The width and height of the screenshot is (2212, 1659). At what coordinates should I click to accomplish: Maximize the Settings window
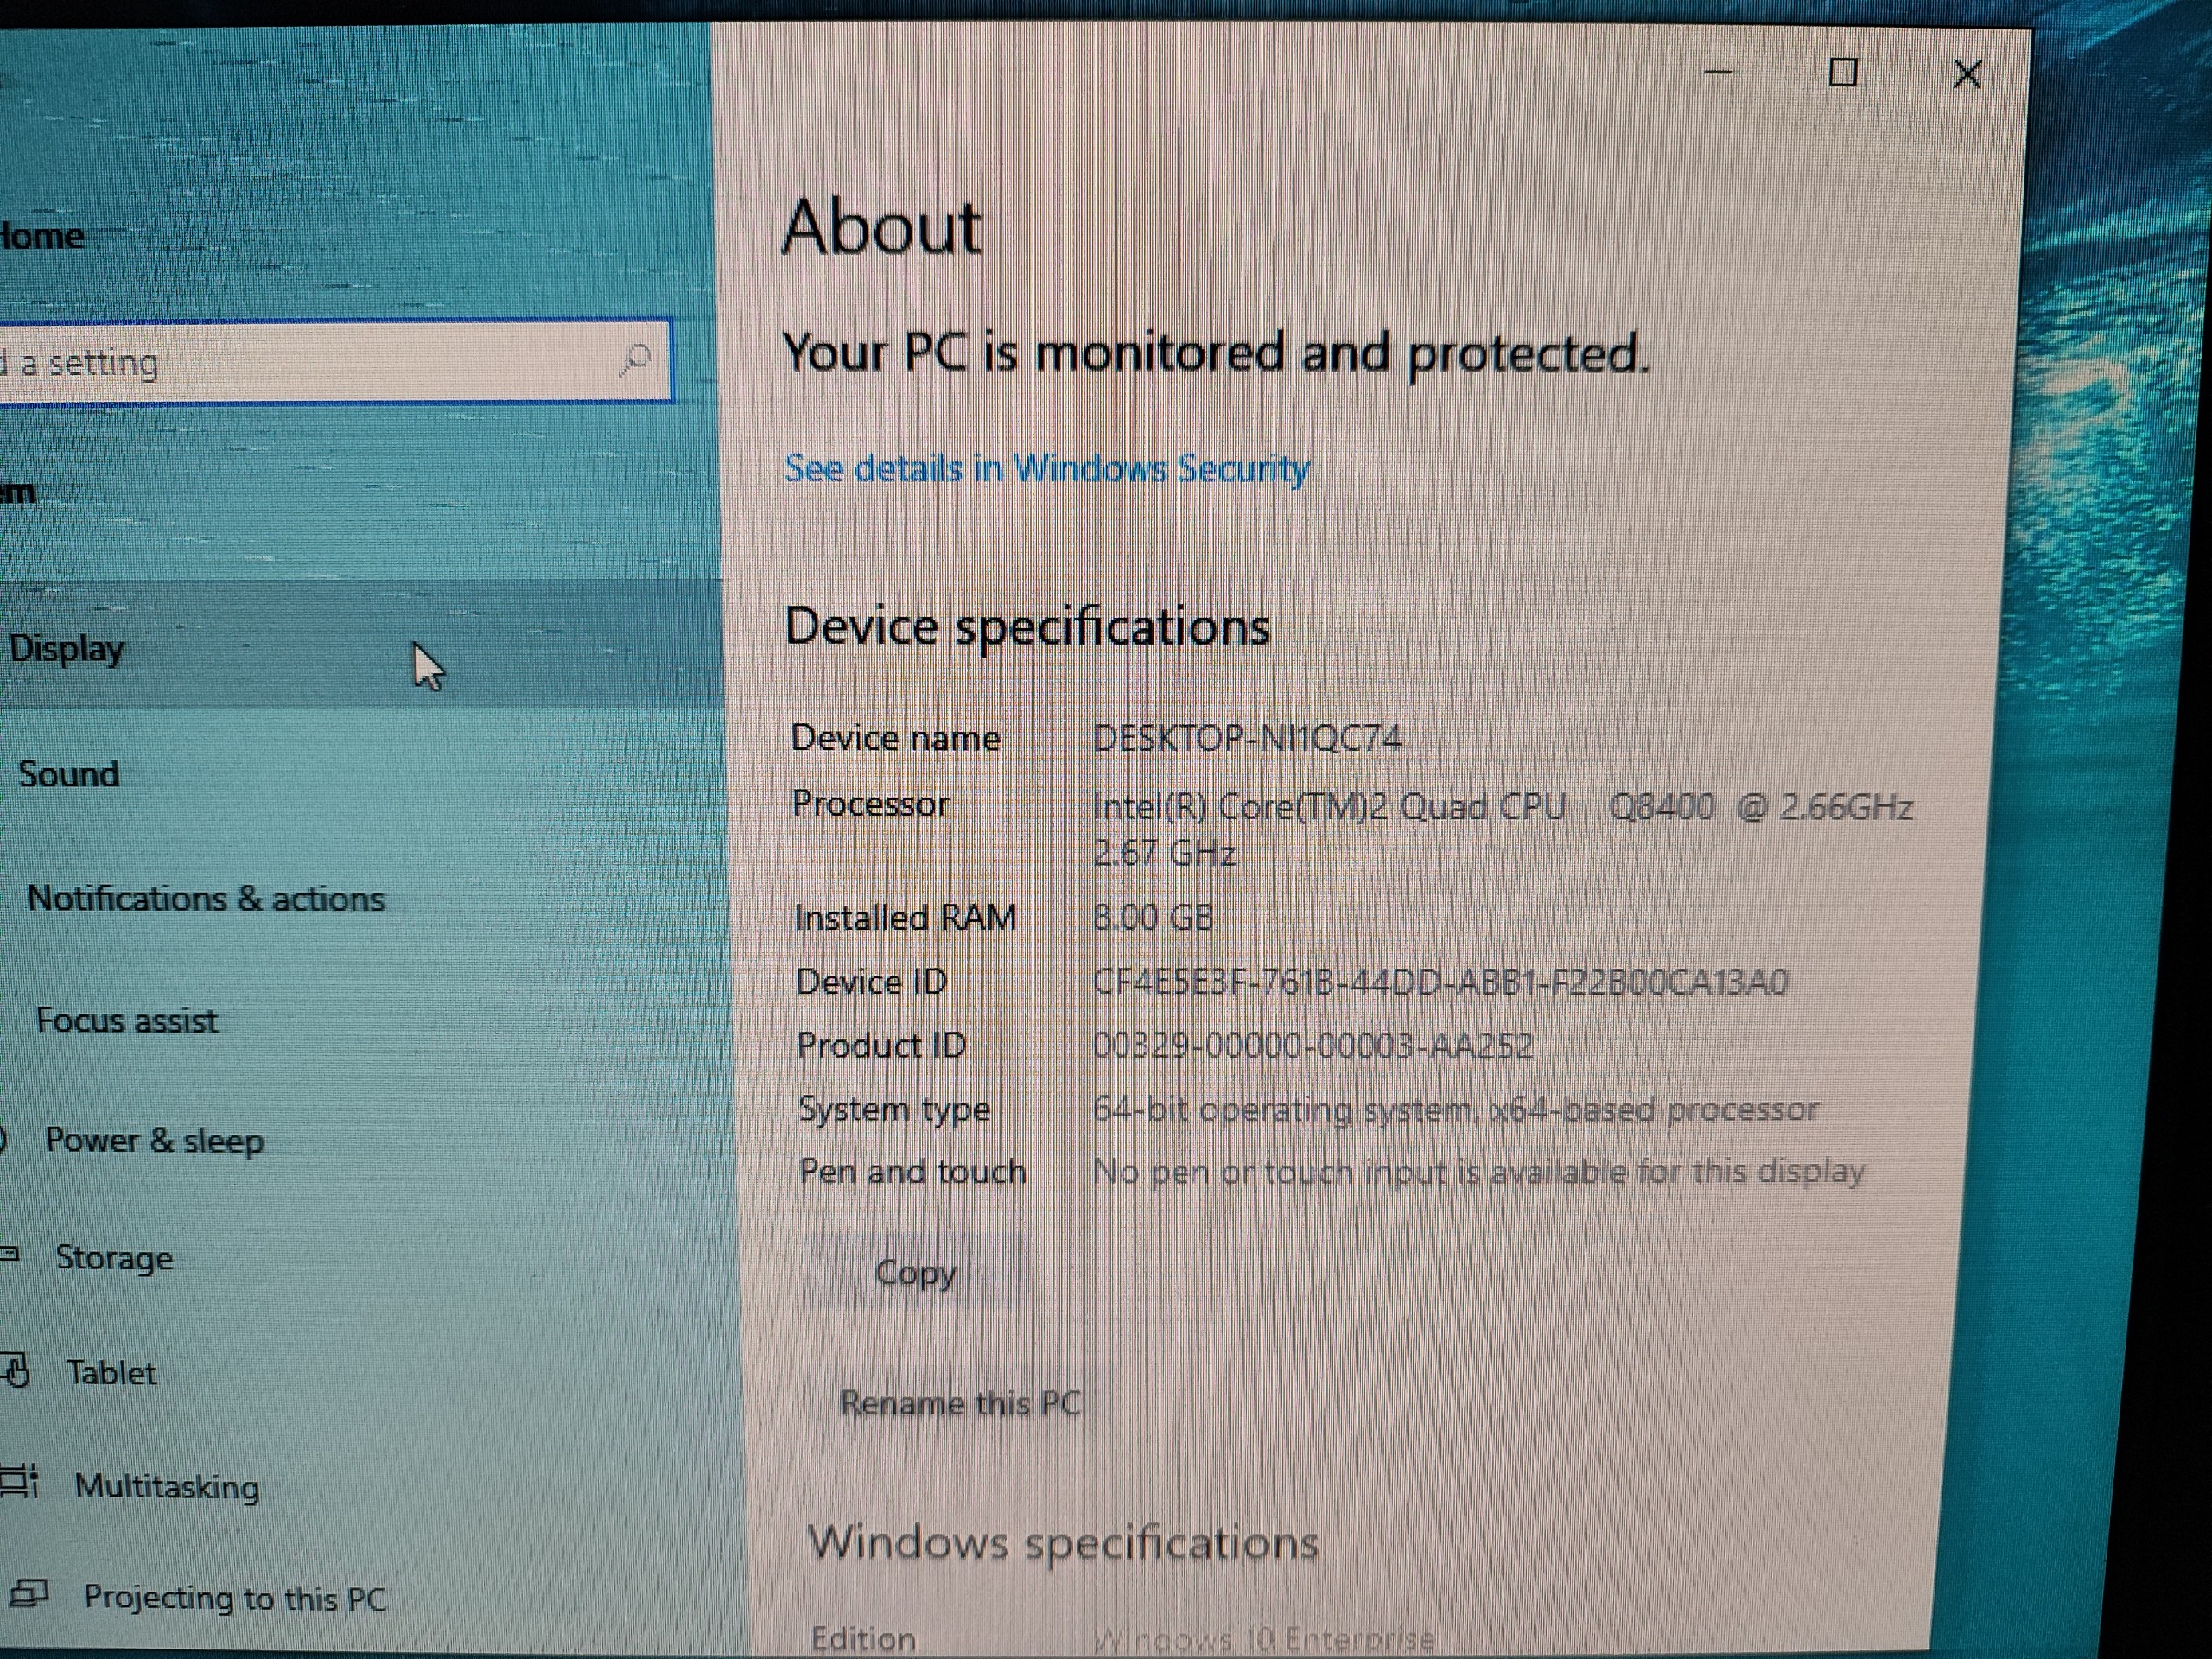point(1842,73)
